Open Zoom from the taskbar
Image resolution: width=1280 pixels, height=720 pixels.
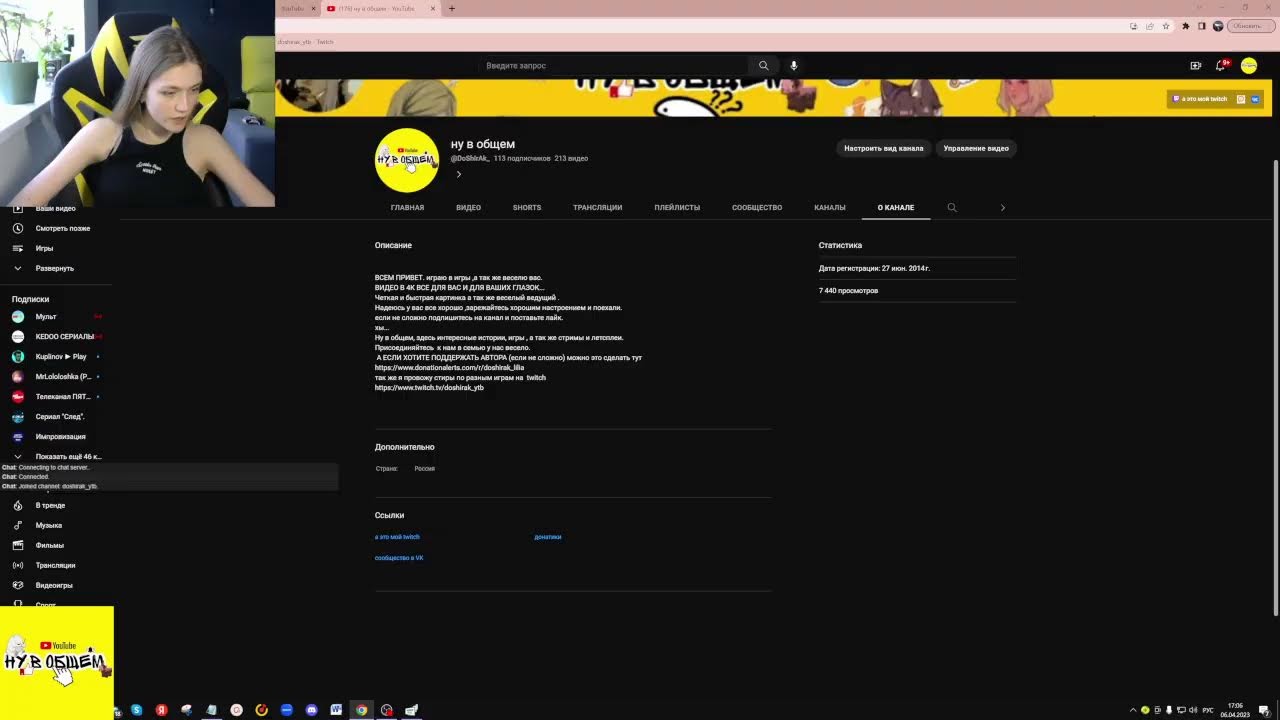[x=286, y=710]
